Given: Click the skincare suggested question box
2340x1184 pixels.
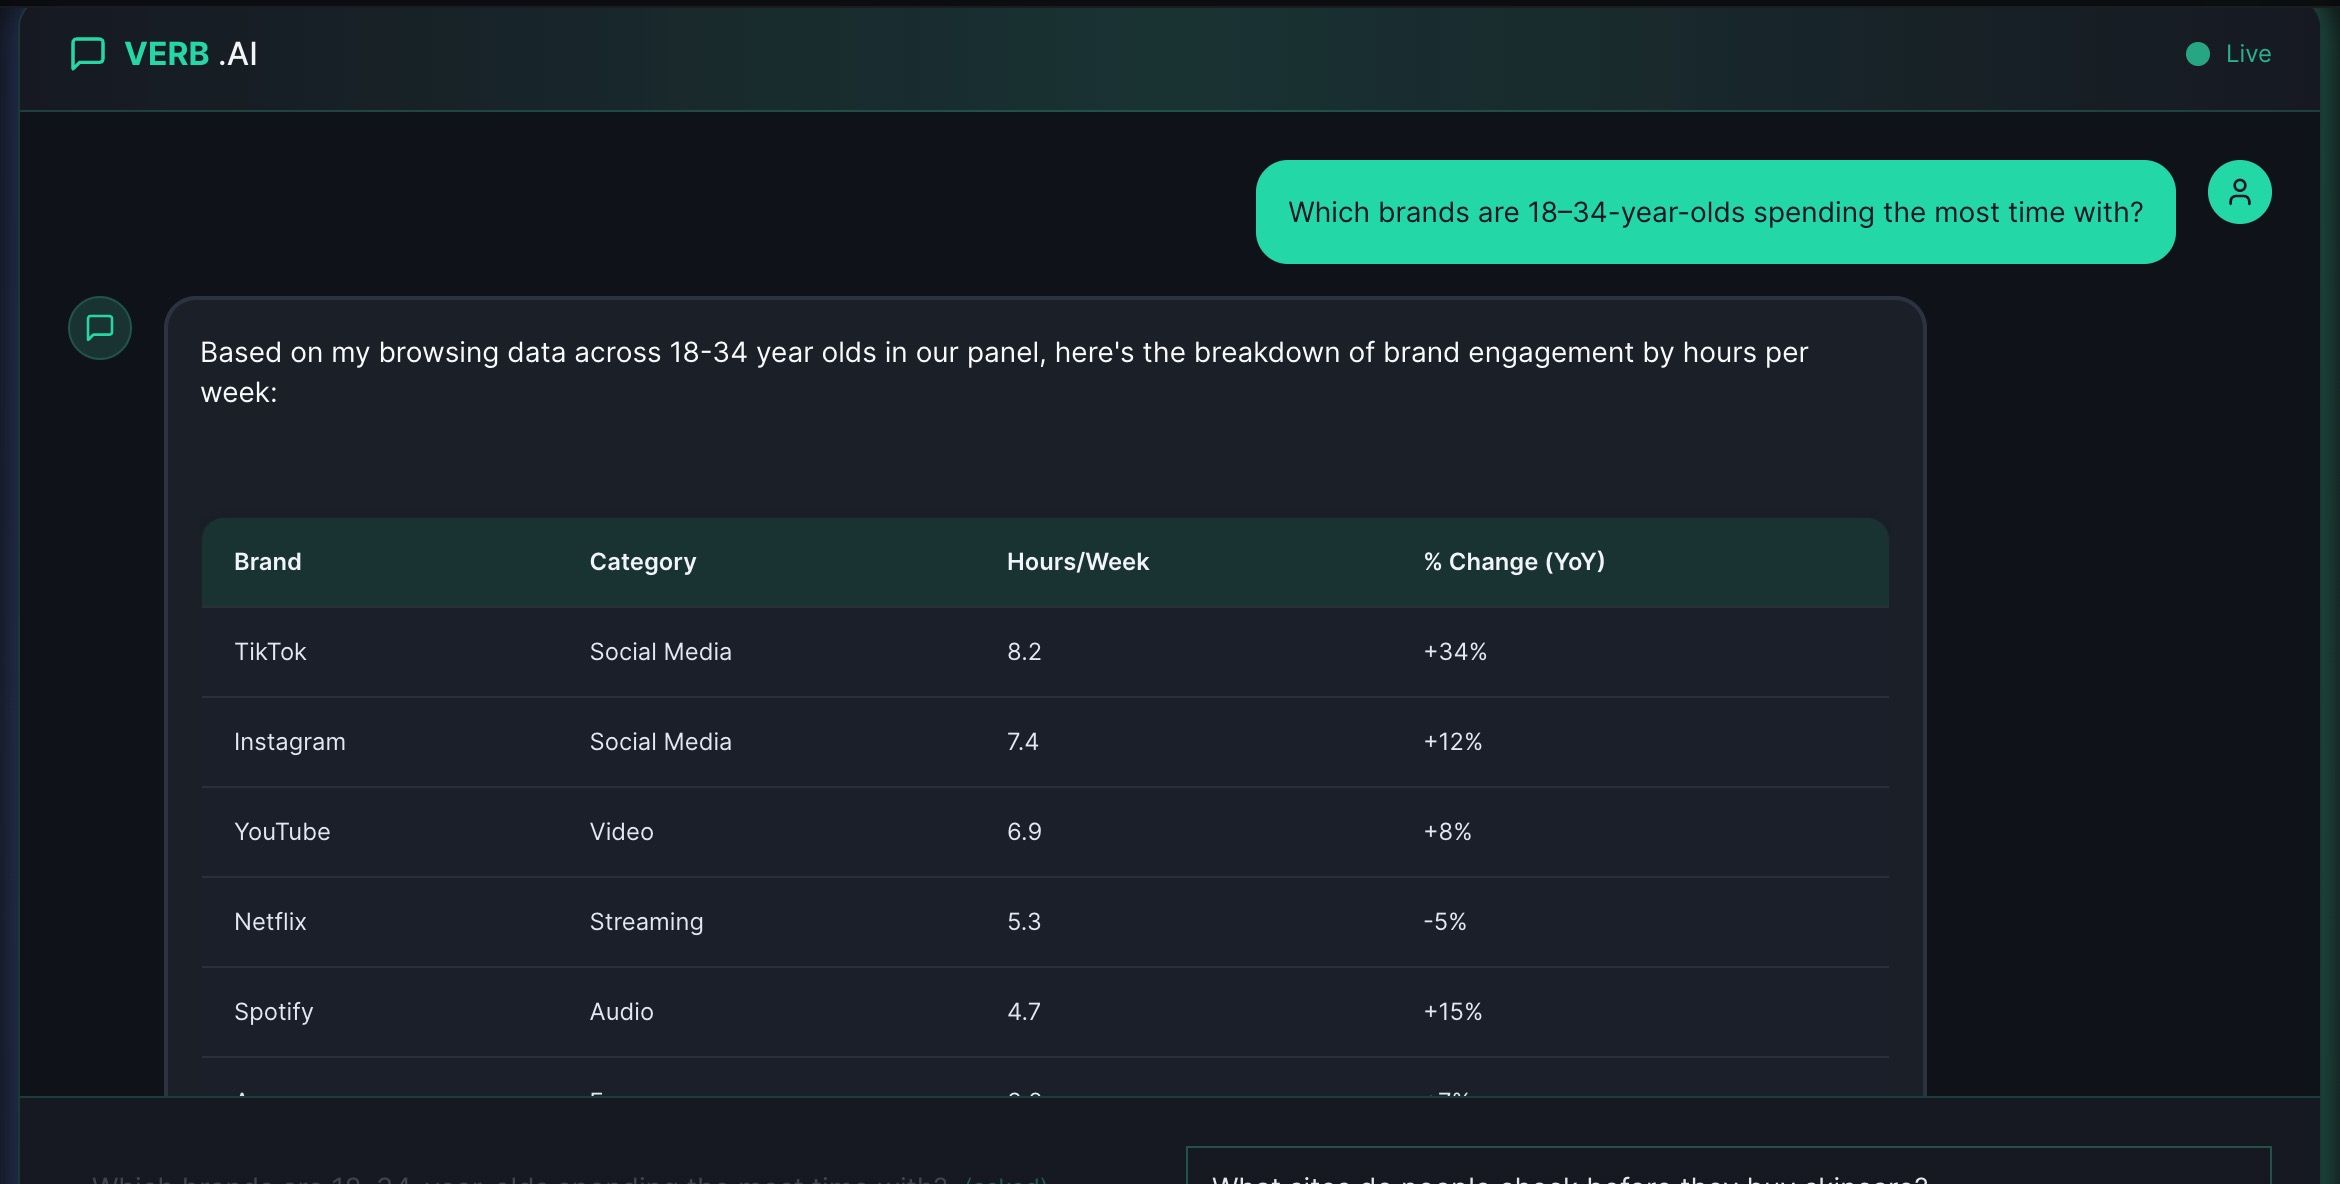Looking at the screenshot, I should coord(1727,1168).
